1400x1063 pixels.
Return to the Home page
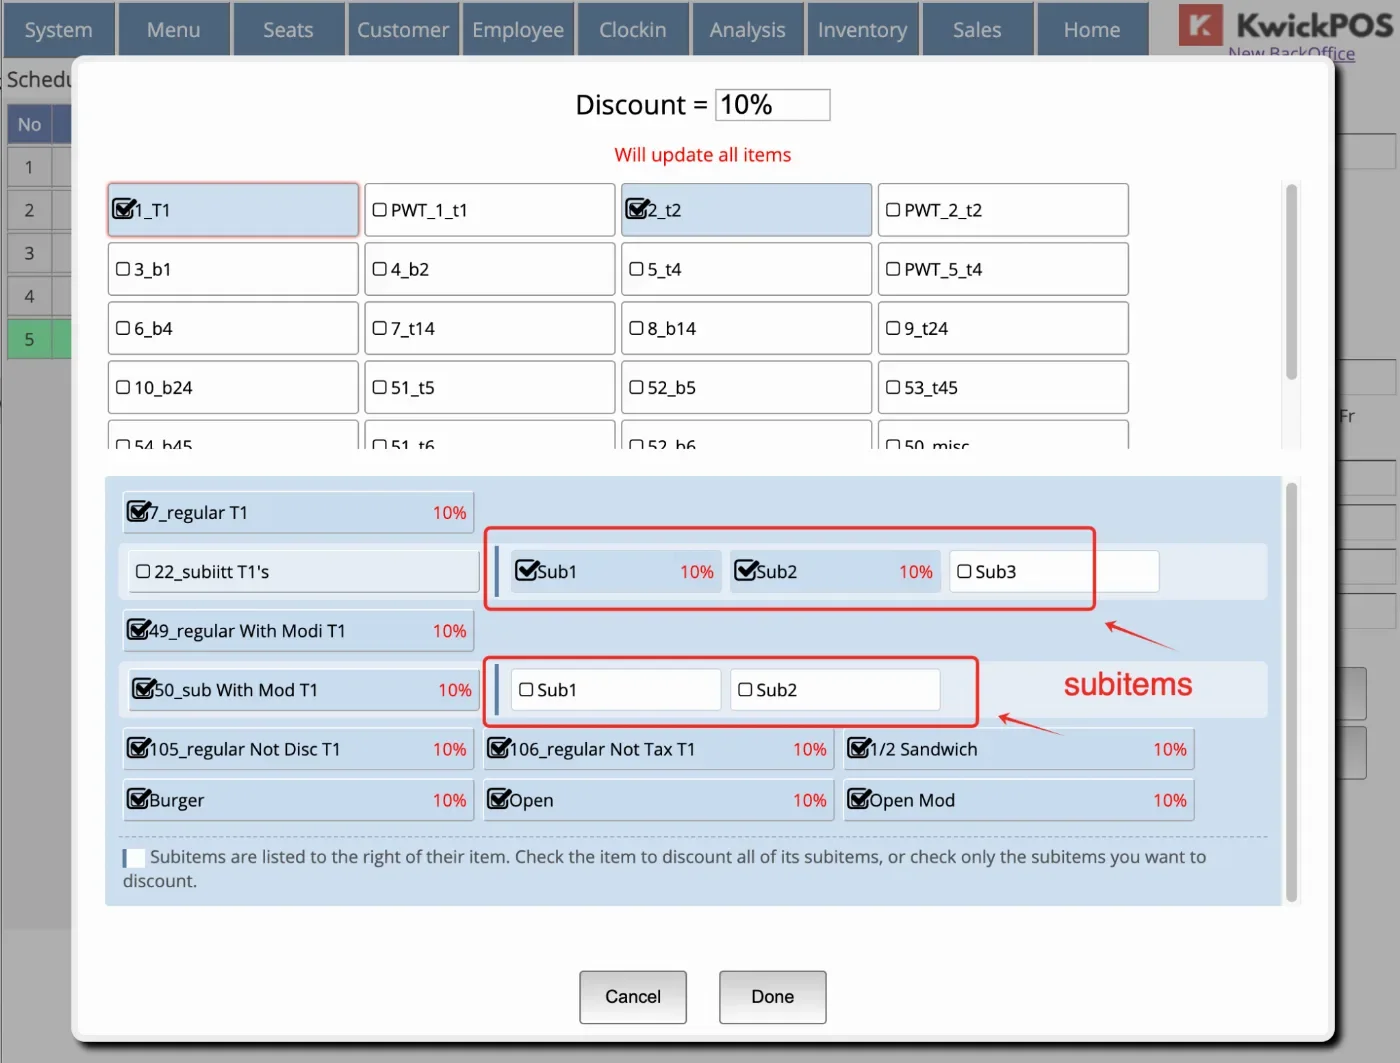coord(1092,30)
